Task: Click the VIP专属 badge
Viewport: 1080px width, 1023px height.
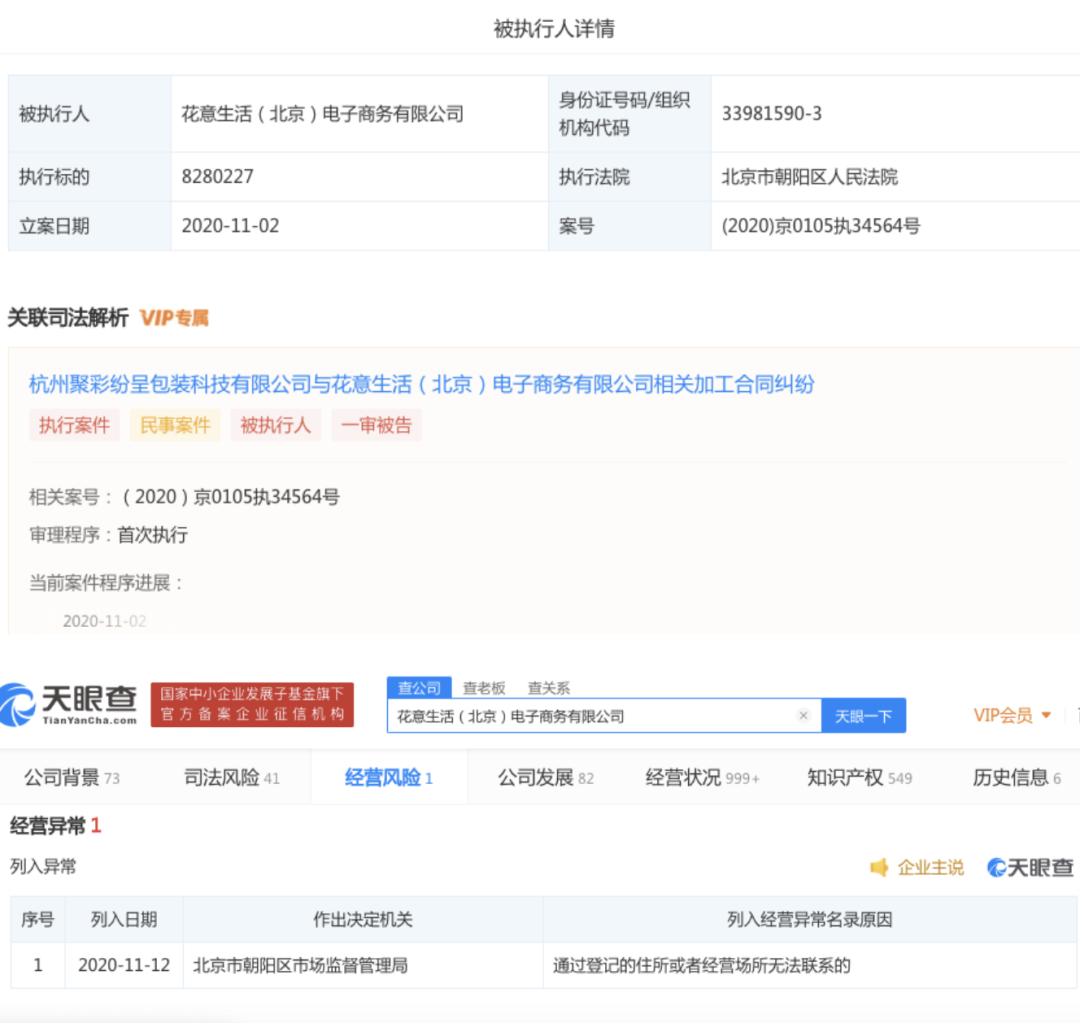Action: [x=174, y=318]
